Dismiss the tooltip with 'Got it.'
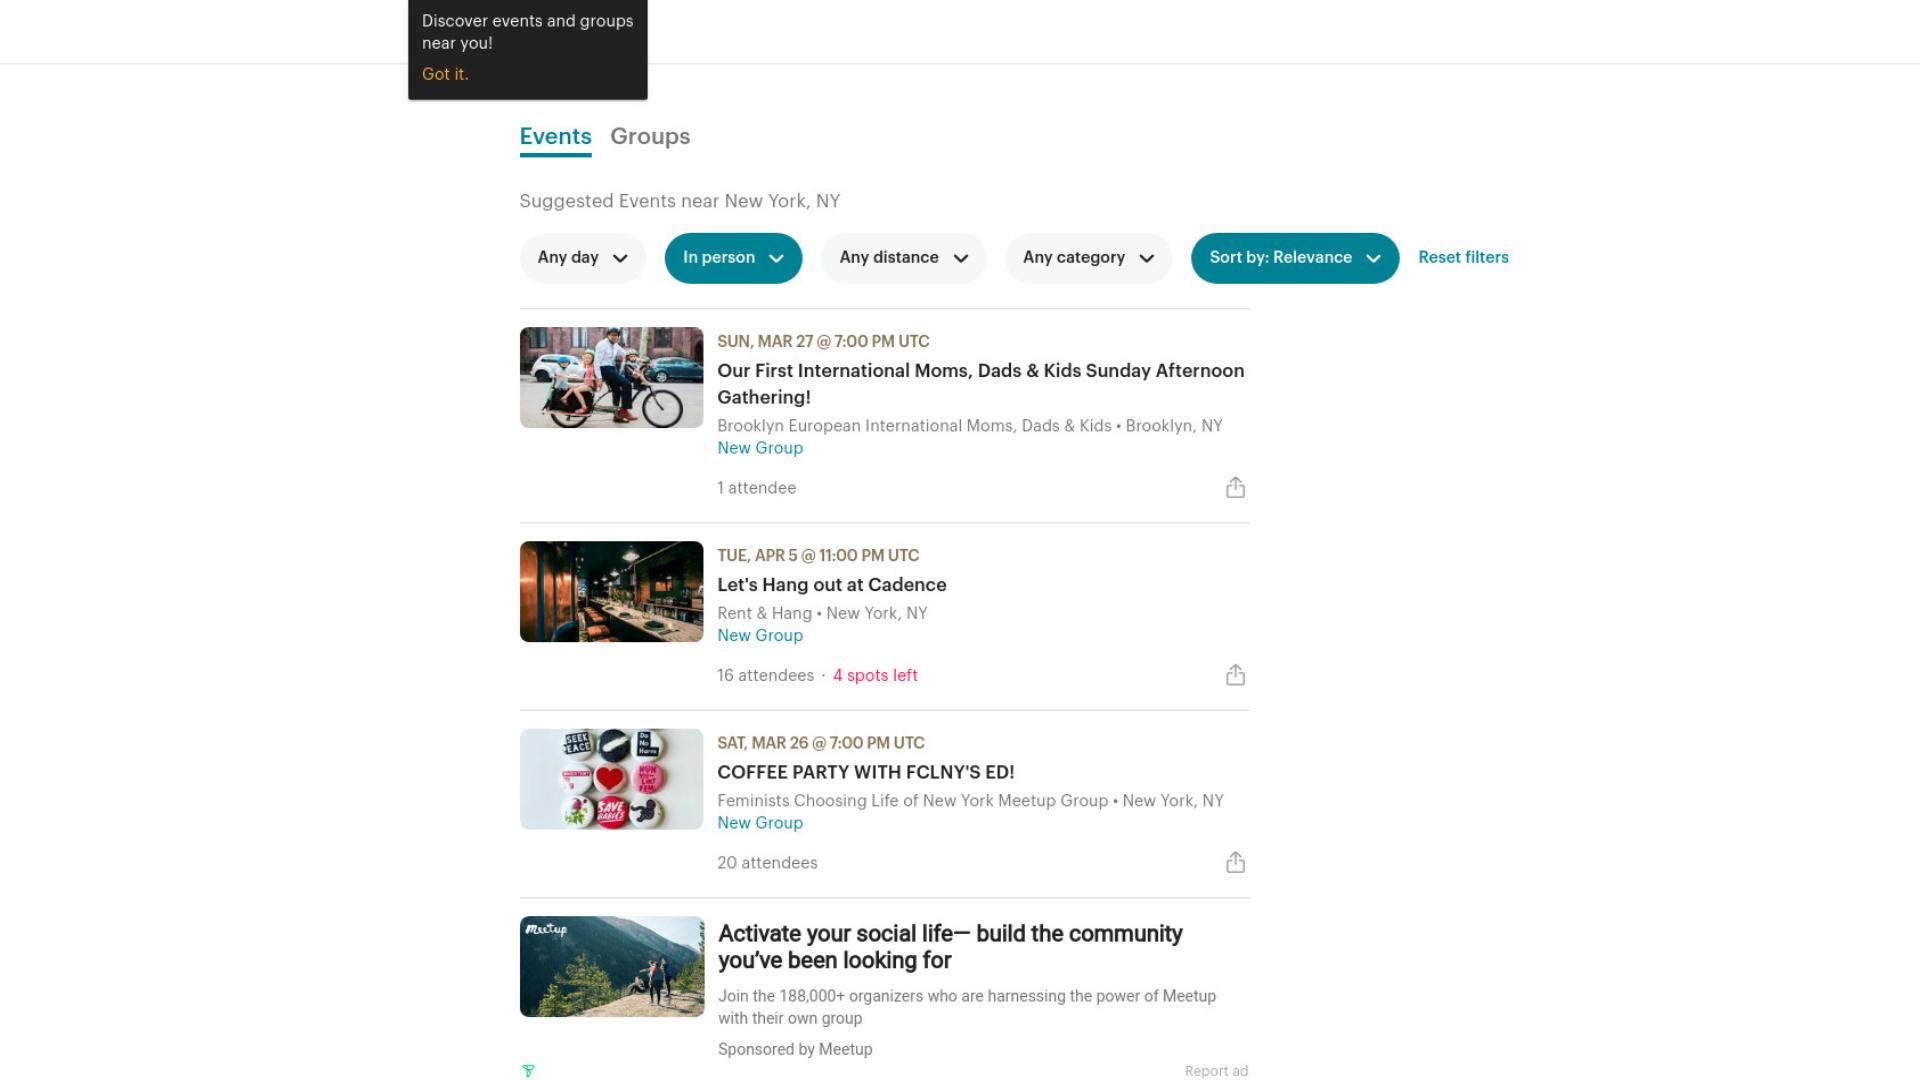The image size is (1920, 1080). (x=445, y=74)
